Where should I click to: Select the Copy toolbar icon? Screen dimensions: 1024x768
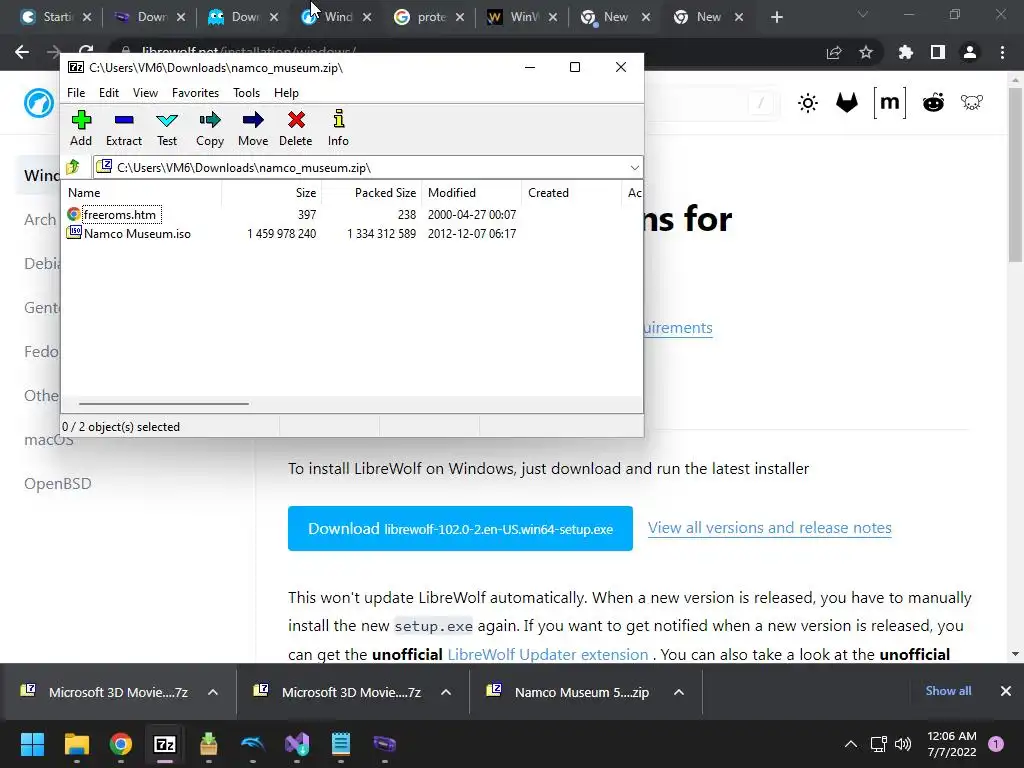[210, 129]
